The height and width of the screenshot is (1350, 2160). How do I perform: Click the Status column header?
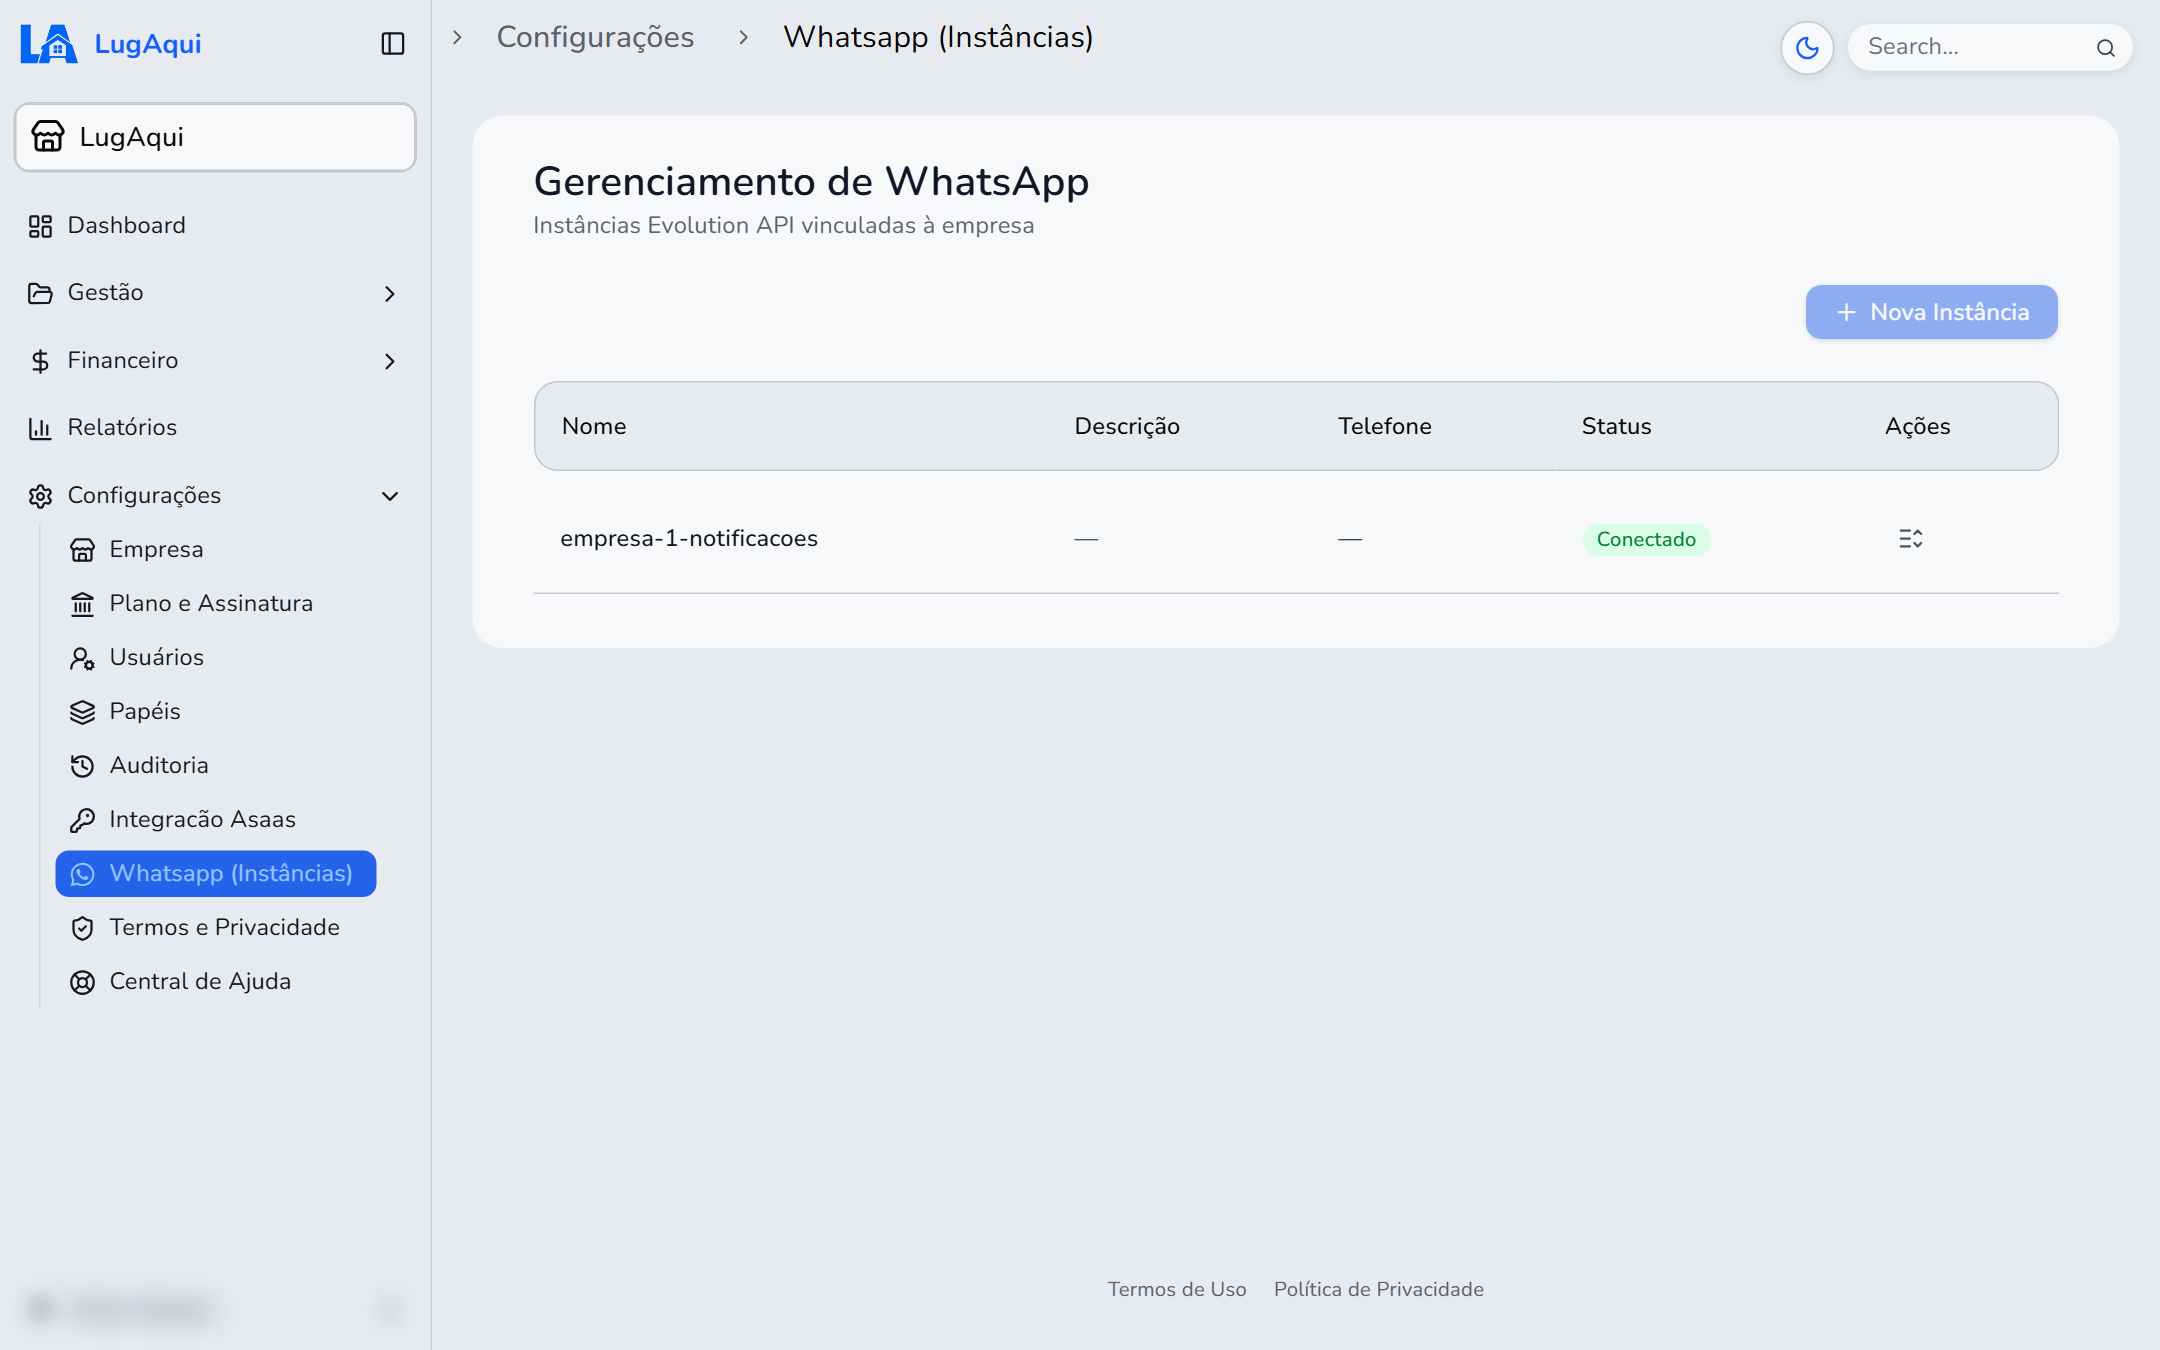point(1616,426)
